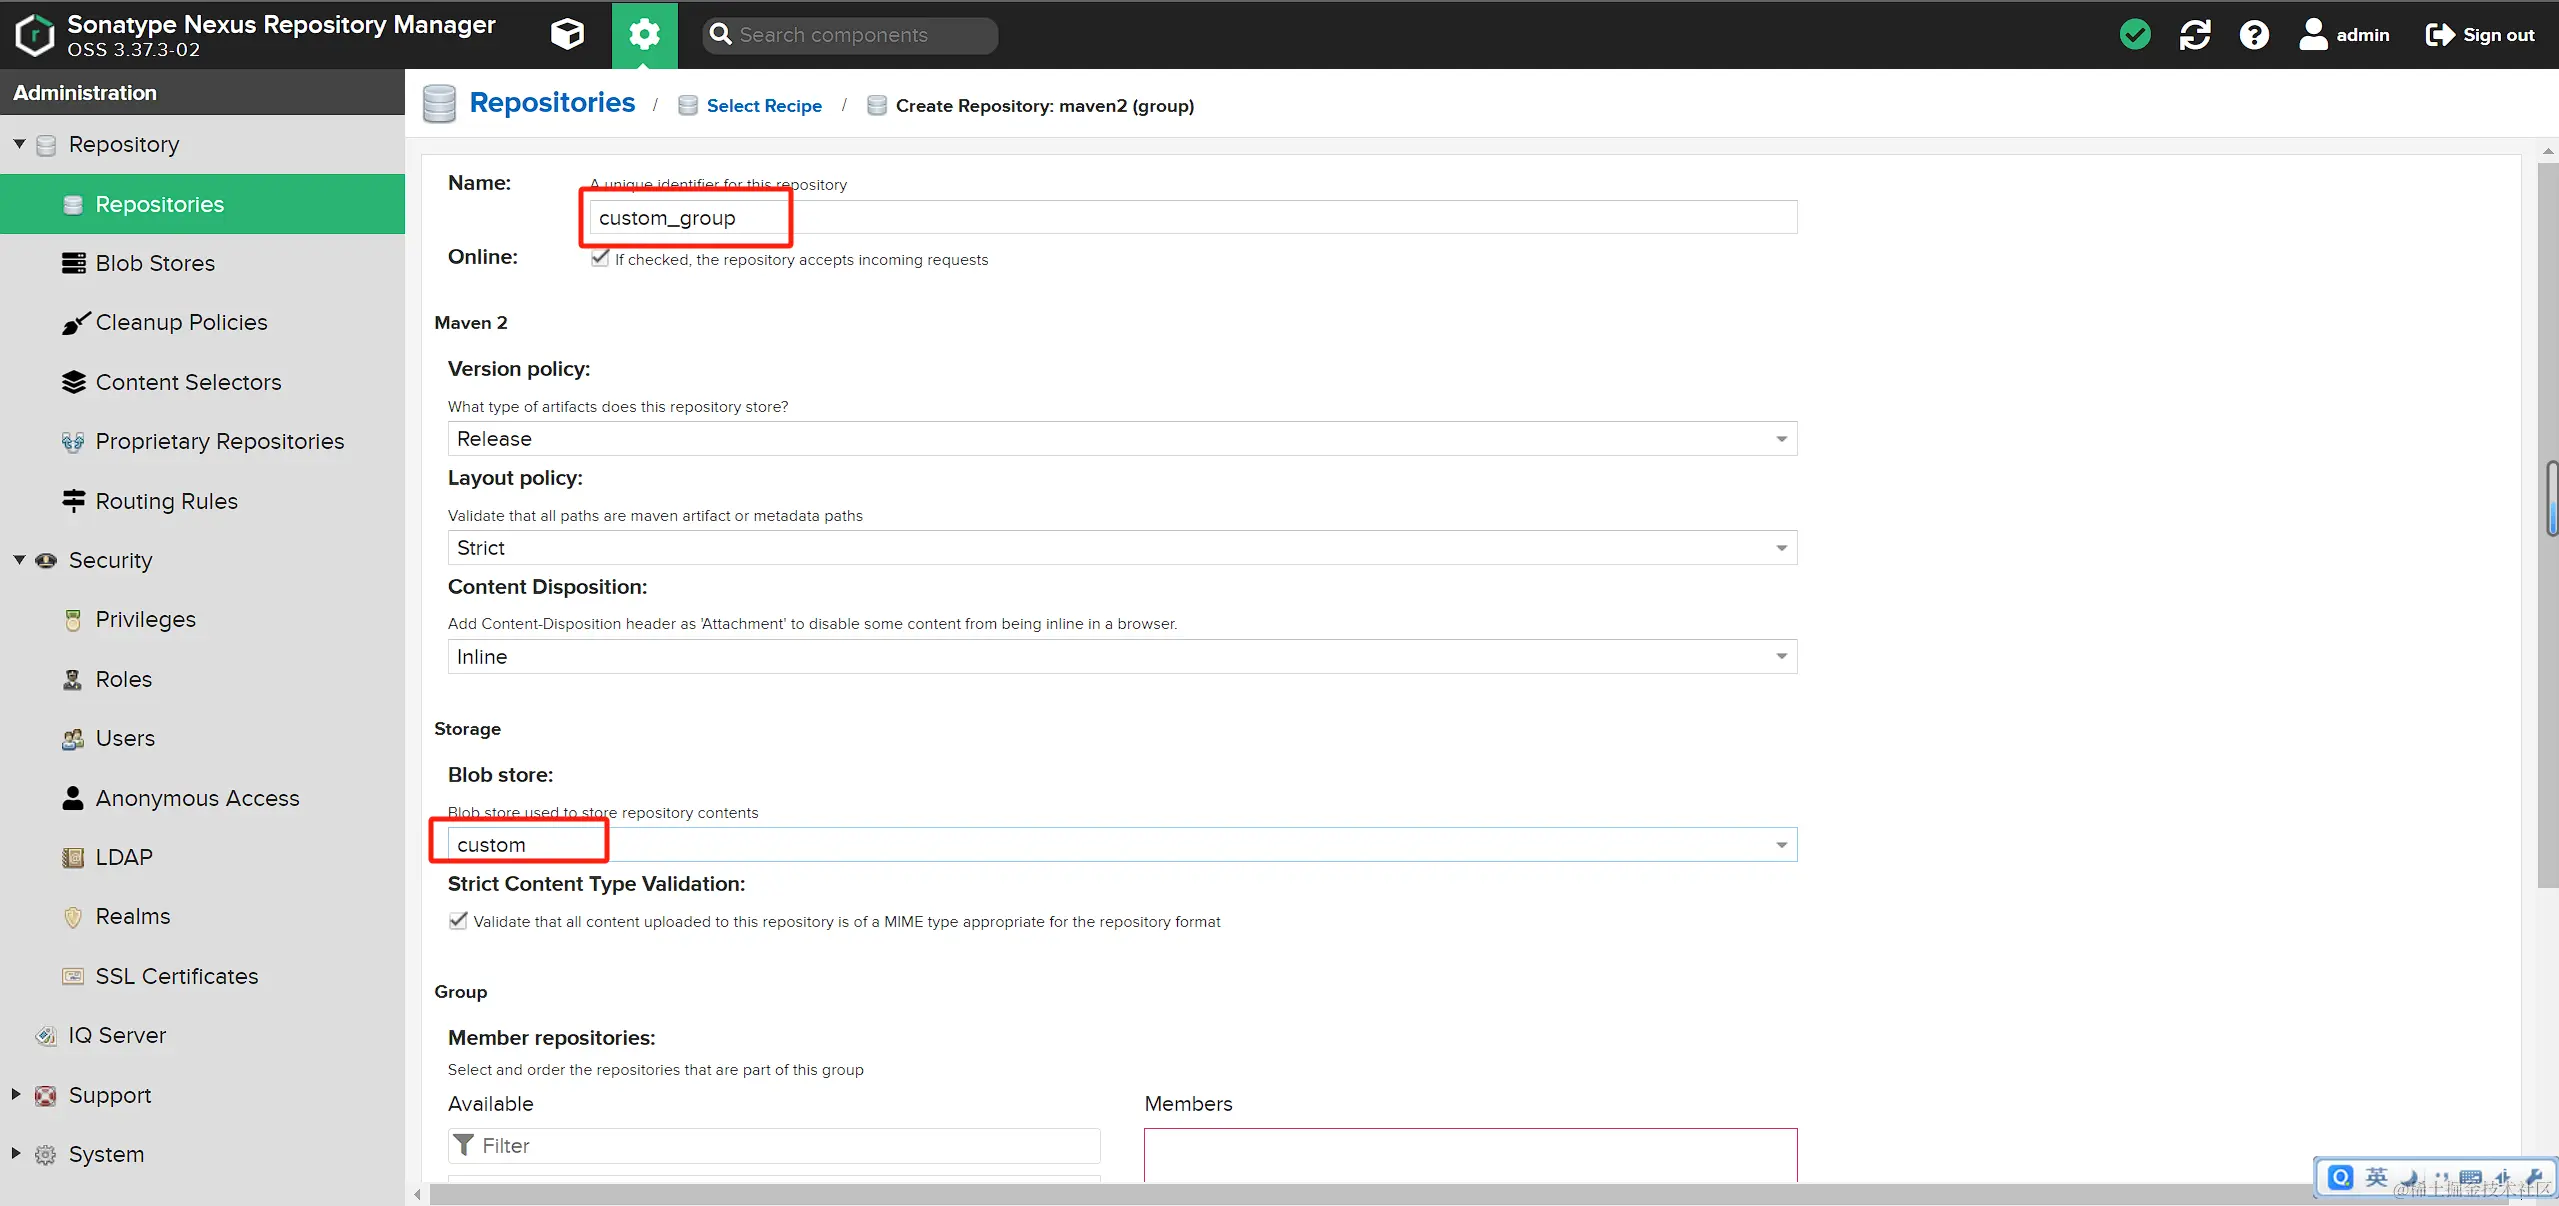The height and width of the screenshot is (1206, 2559).
Task: Click the Sonatype Nexus logo
Action: (x=35, y=35)
